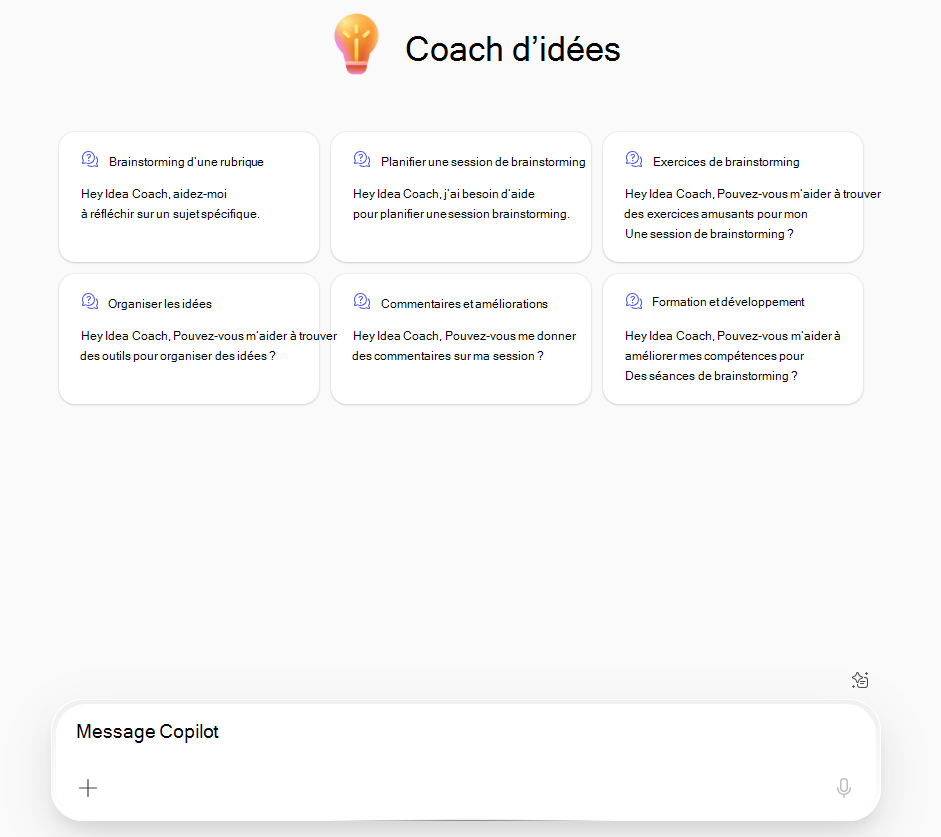Open the Commentaires et améliorations prompt title
This screenshot has height=837, width=941.
[464, 304]
